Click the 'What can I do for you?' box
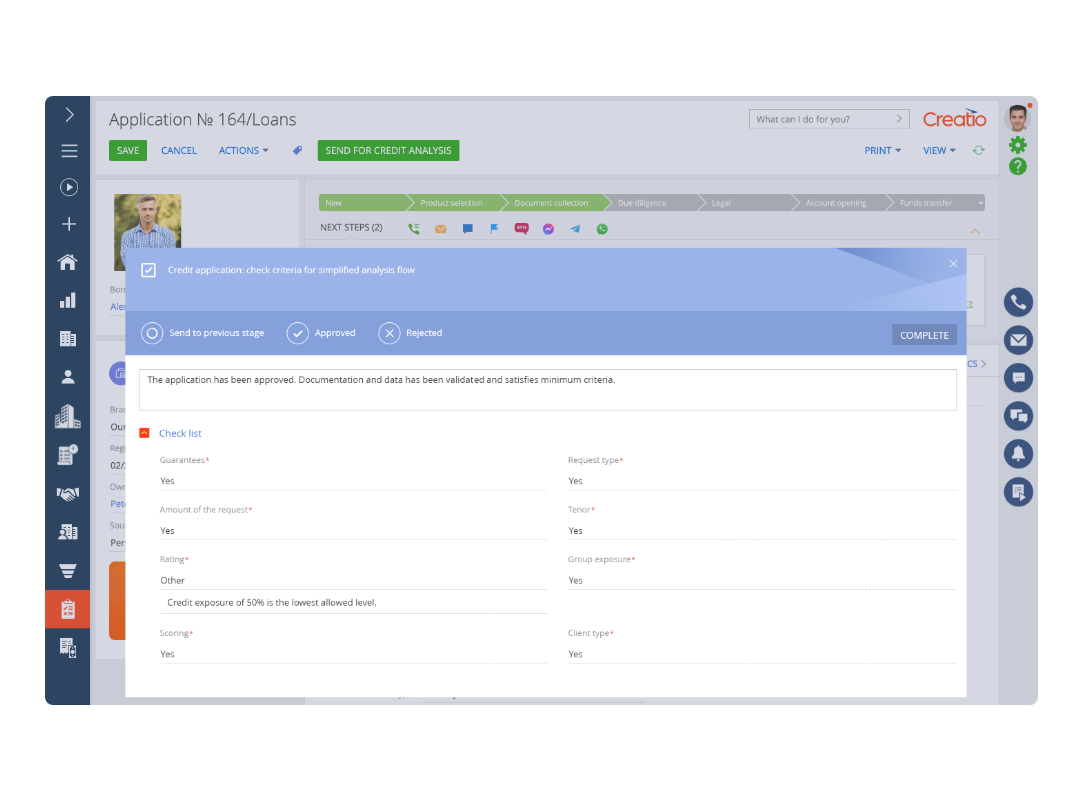Screen dimensions: 1082x800 [x=829, y=119]
